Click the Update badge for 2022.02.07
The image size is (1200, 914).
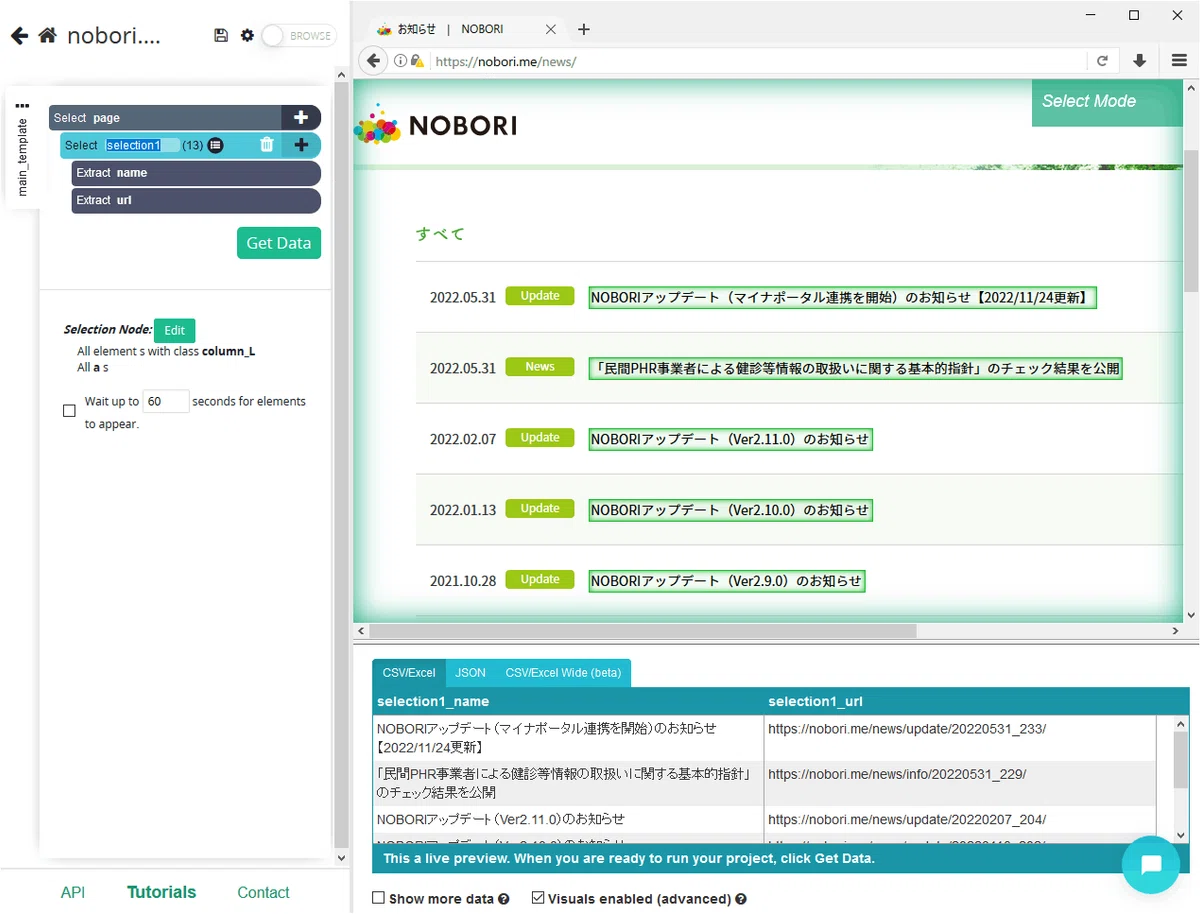[x=540, y=438]
